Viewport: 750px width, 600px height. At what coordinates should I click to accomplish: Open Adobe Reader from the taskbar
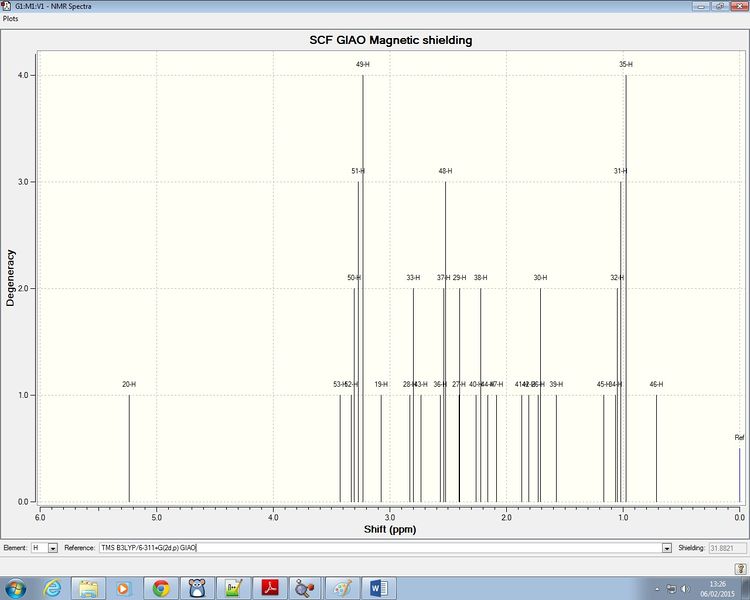(269, 588)
